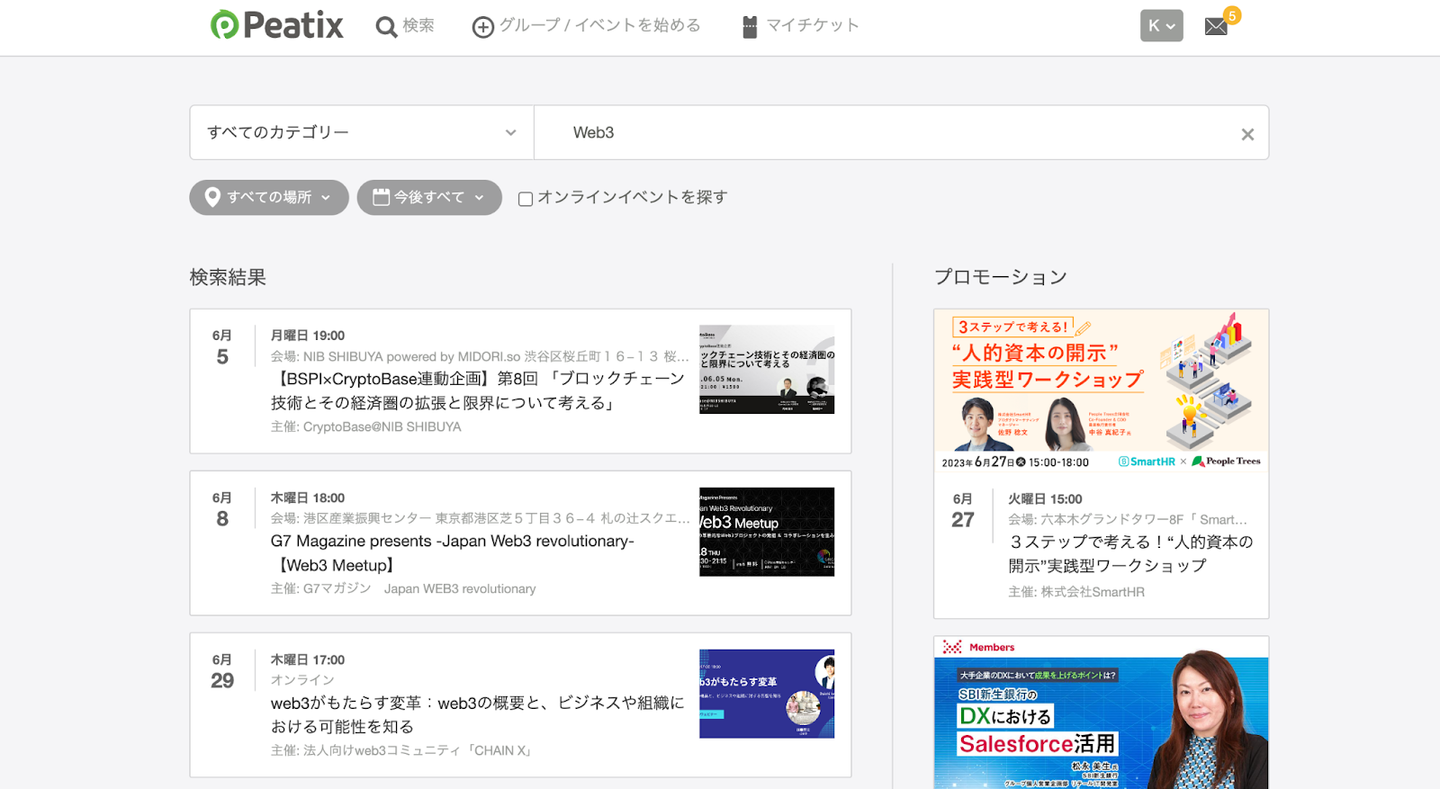Open マイチケット ticket icon
This screenshot has height=789, width=1440.
(750, 27)
